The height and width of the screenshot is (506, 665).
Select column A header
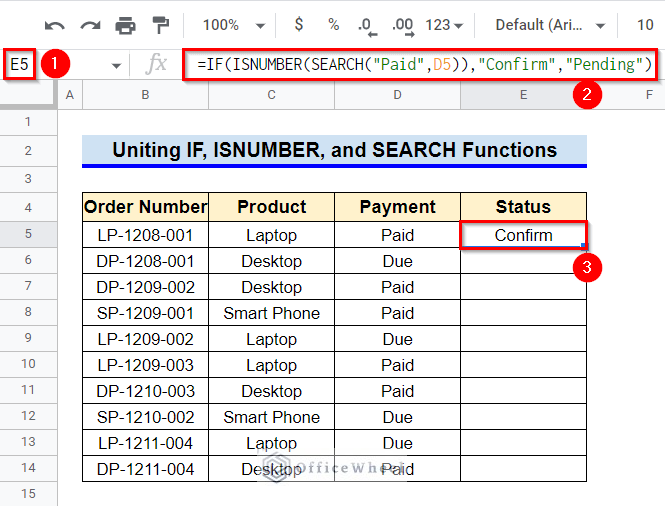click(x=70, y=95)
